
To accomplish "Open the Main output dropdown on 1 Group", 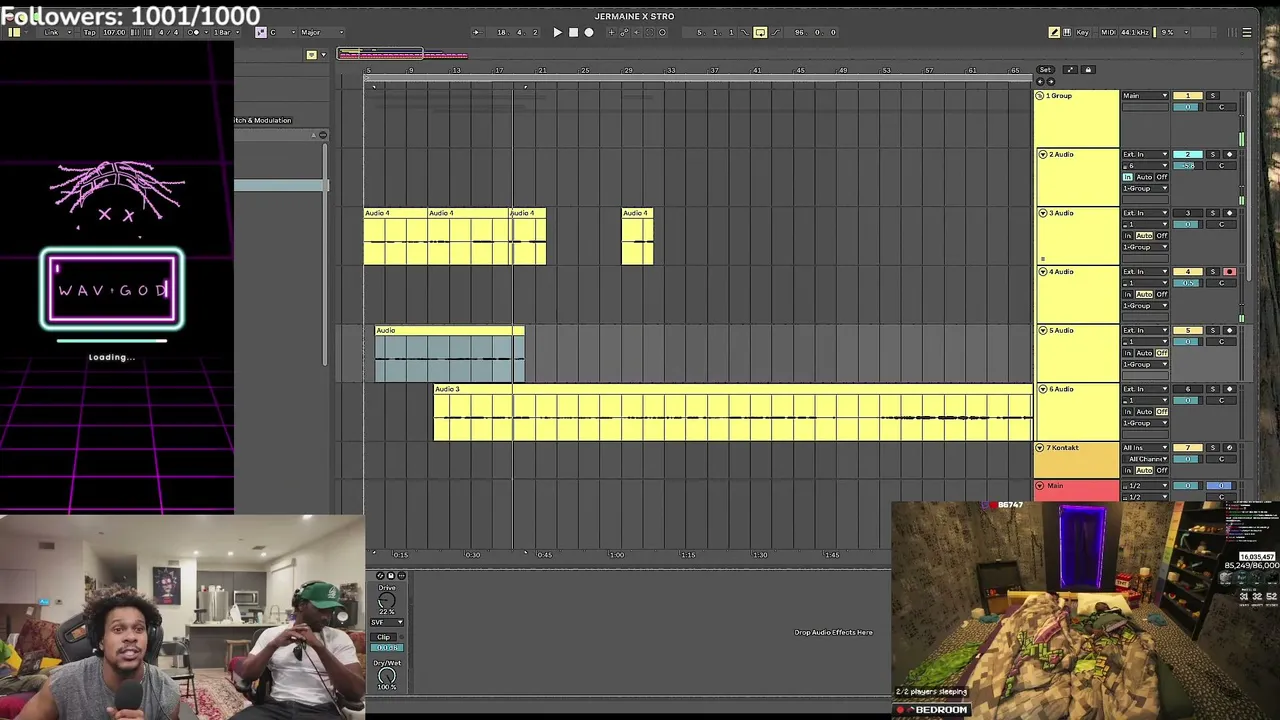I will [1145, 96].
